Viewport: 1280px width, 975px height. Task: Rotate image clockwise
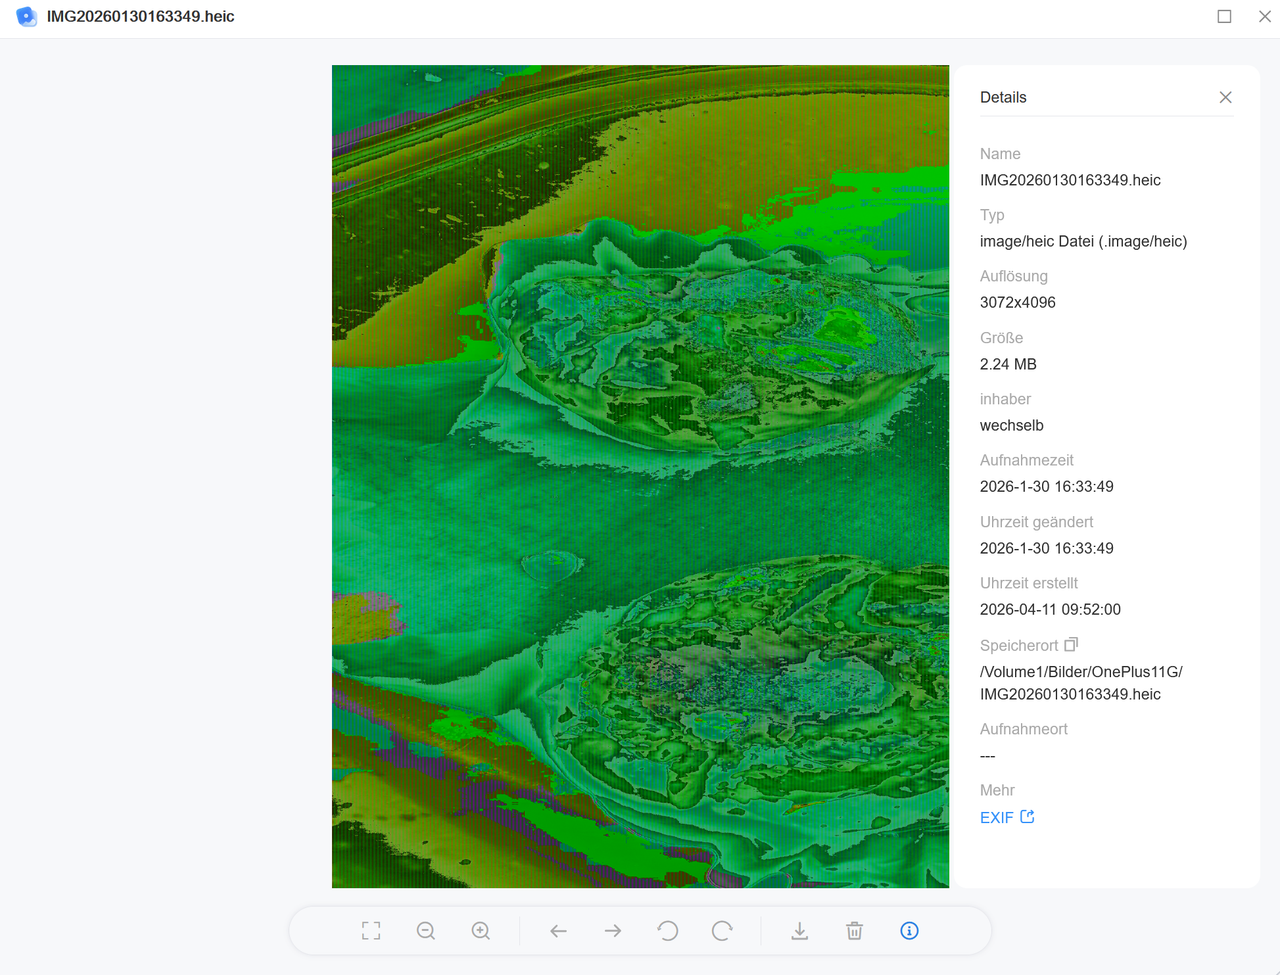[722, 931]
